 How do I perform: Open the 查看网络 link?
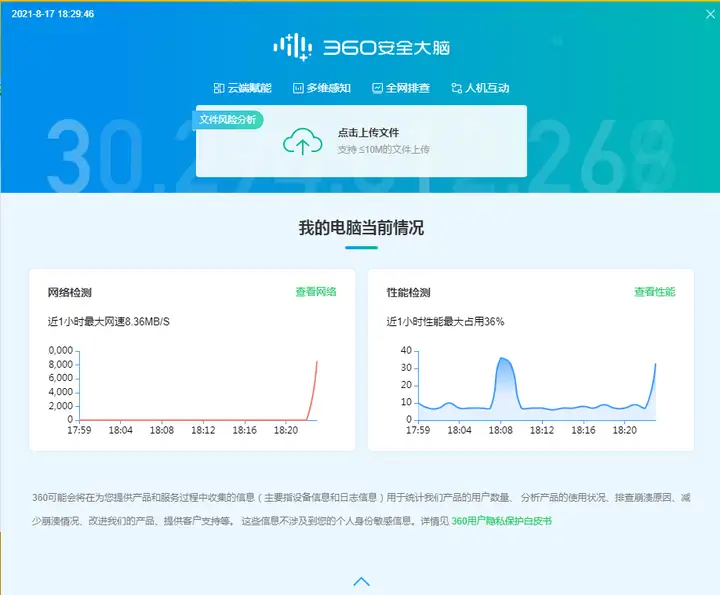point(316,292)
